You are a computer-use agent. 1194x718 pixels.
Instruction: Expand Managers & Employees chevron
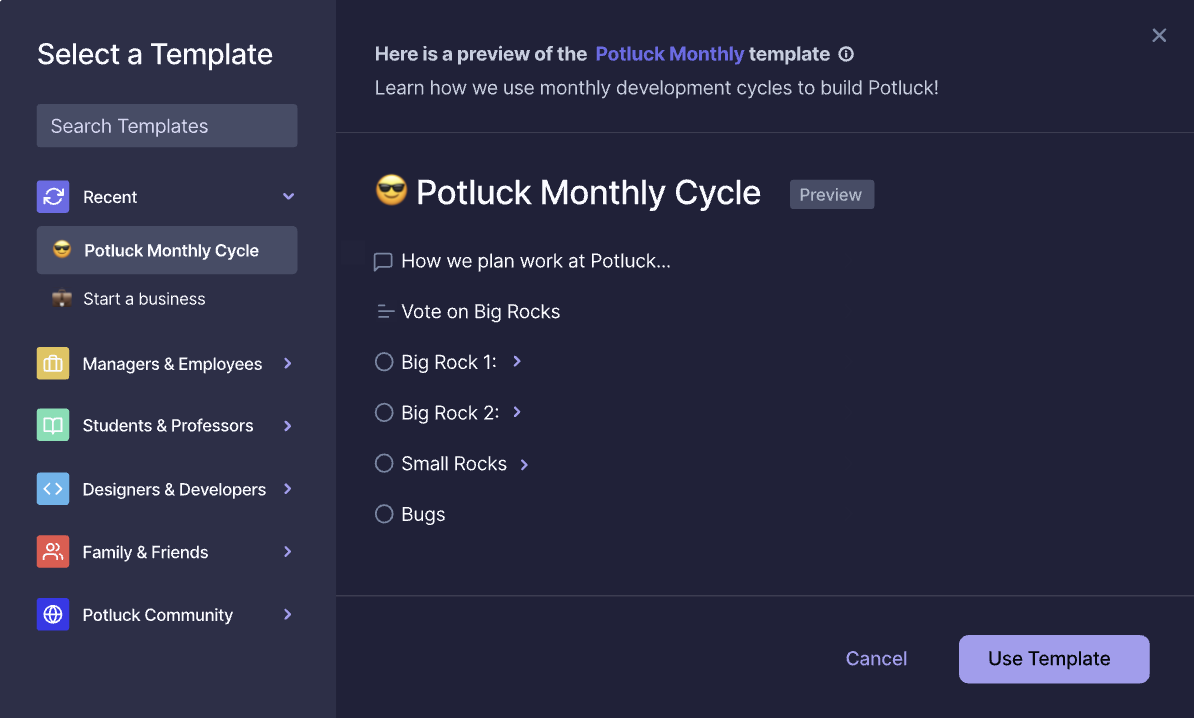click(x=288, y=363)
